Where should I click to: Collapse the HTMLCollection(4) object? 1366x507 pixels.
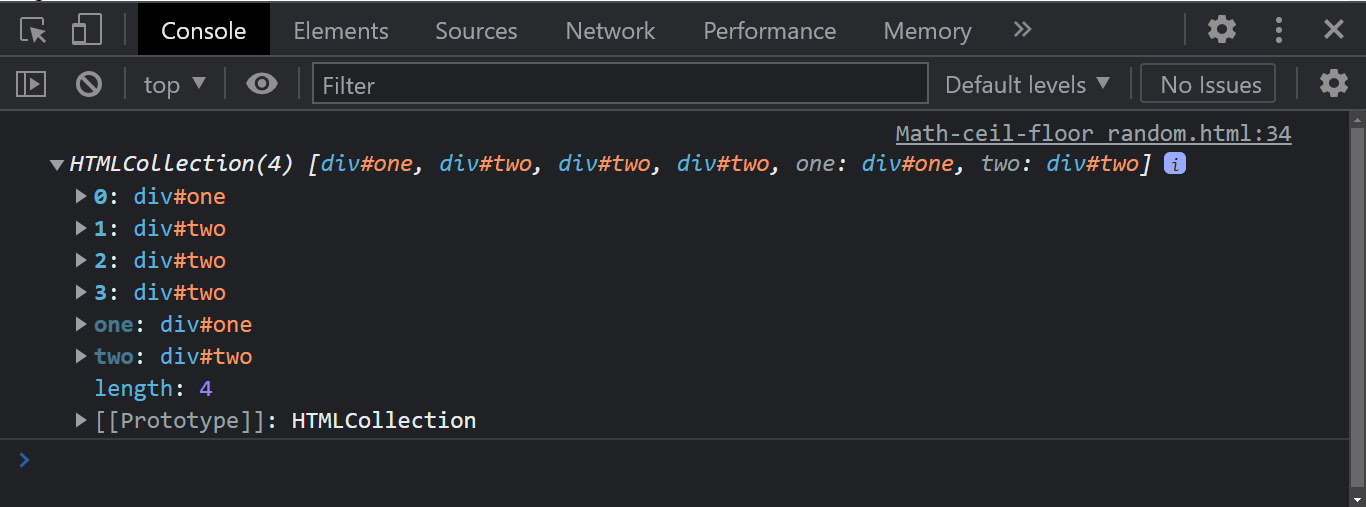(57, 164)
